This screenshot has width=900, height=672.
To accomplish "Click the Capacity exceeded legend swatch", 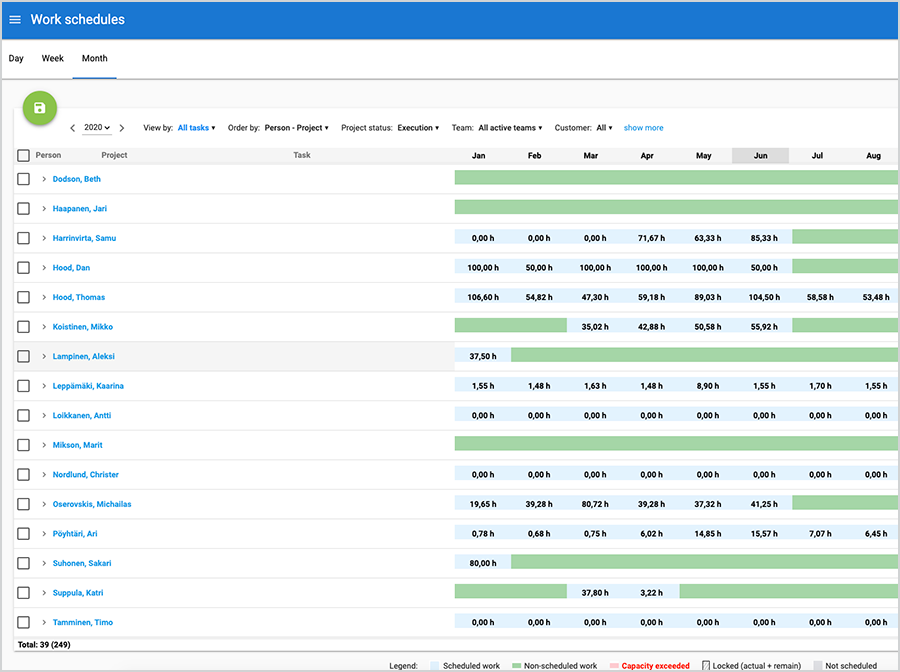I will 614,666.
